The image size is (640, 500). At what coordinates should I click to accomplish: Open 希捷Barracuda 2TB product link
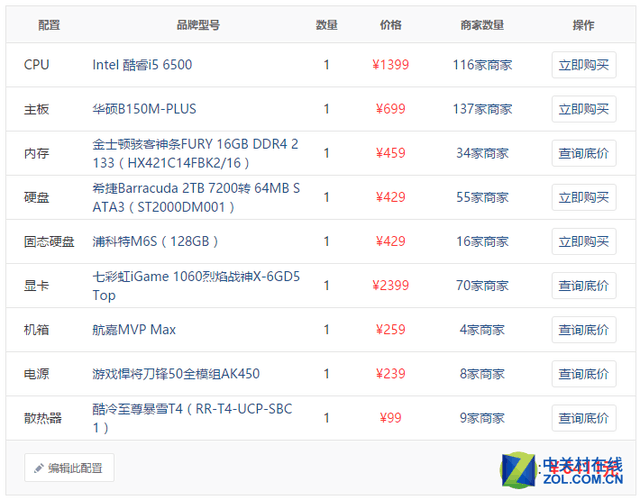(196, 197)
